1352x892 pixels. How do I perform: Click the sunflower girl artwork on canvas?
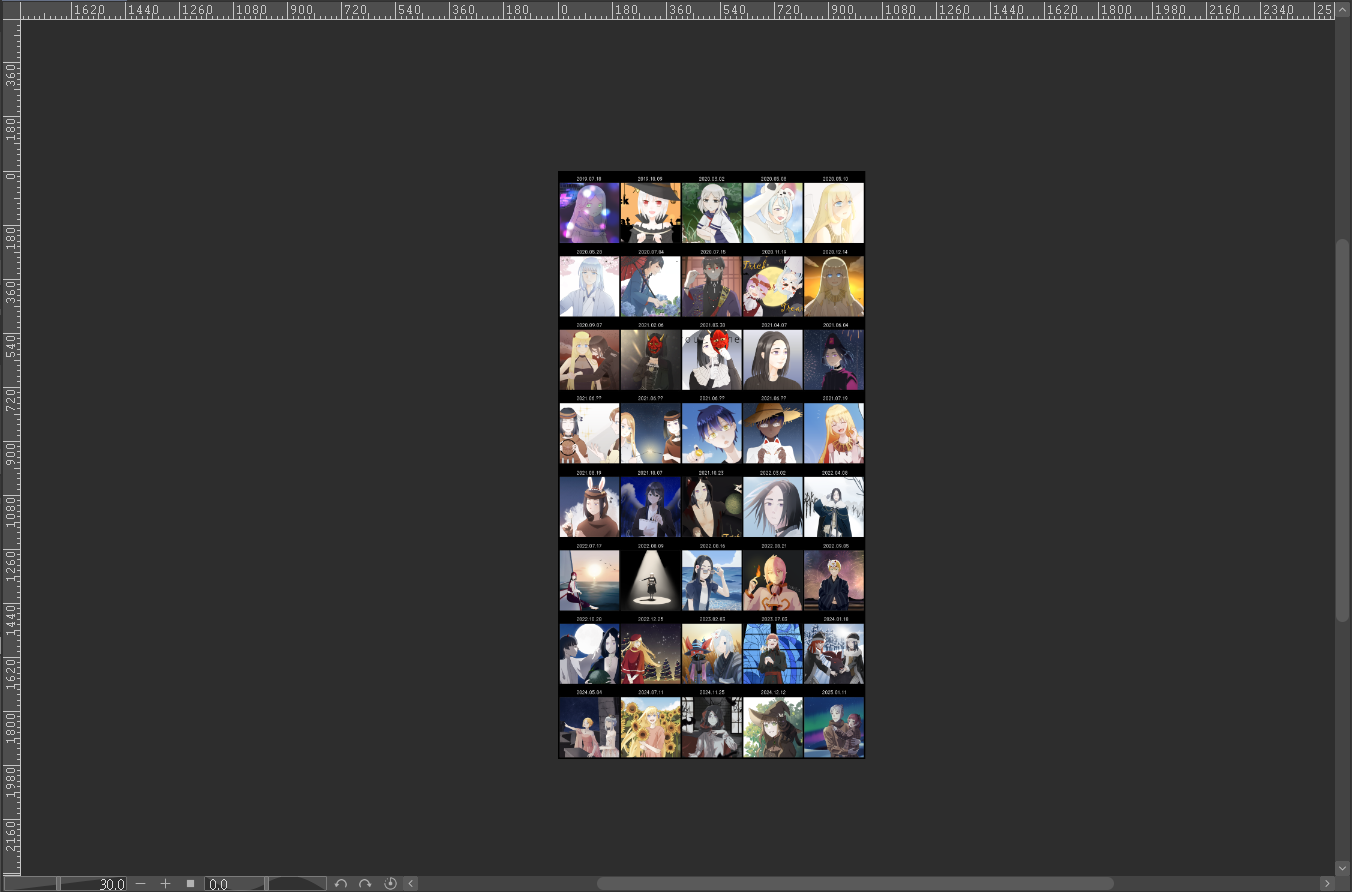pyautogui.click(x=651, y=727)
